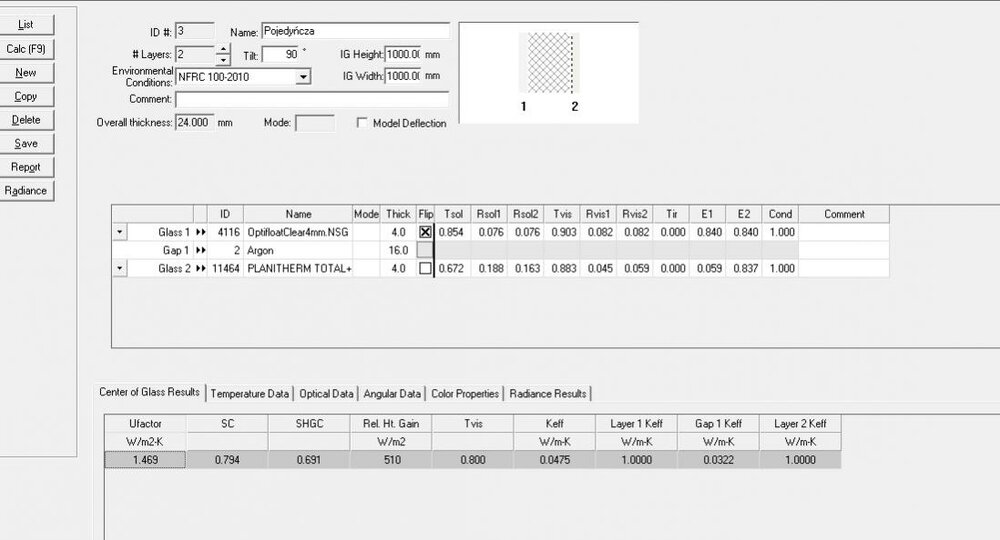1000x540 pixels.
Task: Check the Flip box for Glass 2
Action: coord(425,268)
